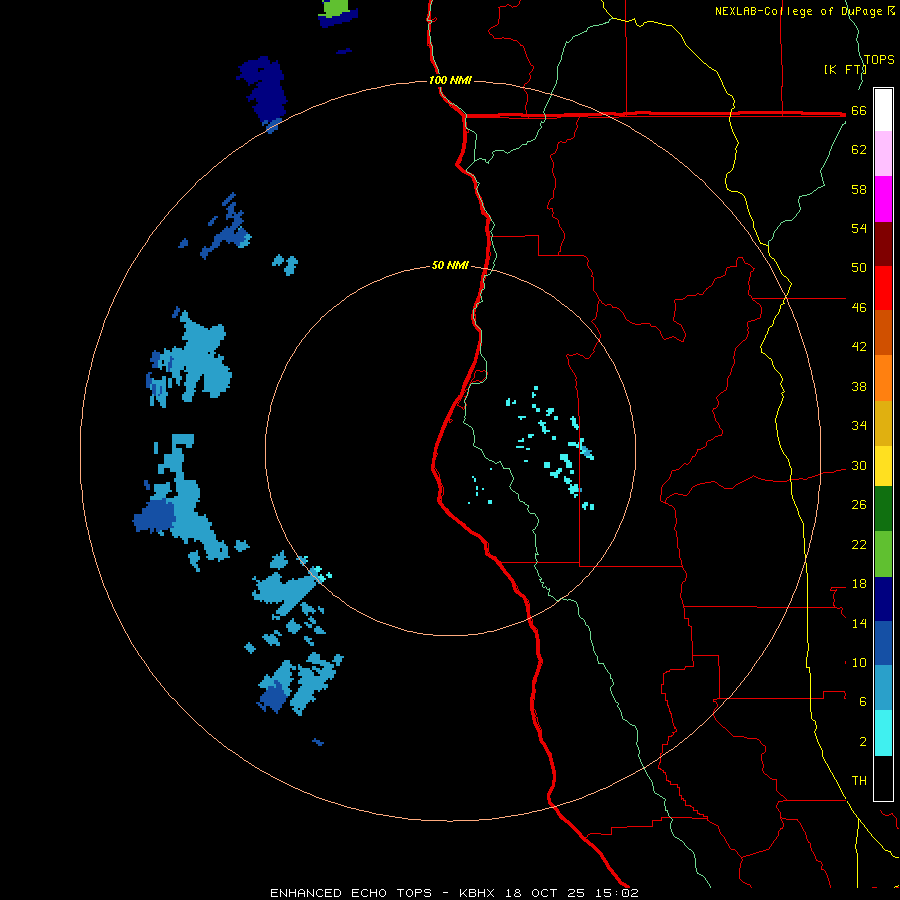Click the black TH swatch in the legend

coord(883,778)
